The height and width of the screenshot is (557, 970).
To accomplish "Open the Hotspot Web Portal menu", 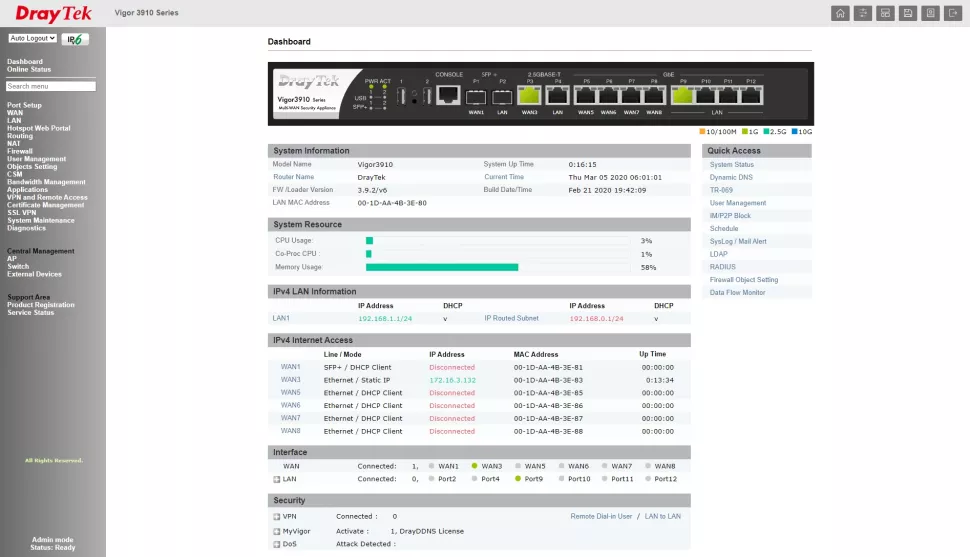I will coord(38,128).
